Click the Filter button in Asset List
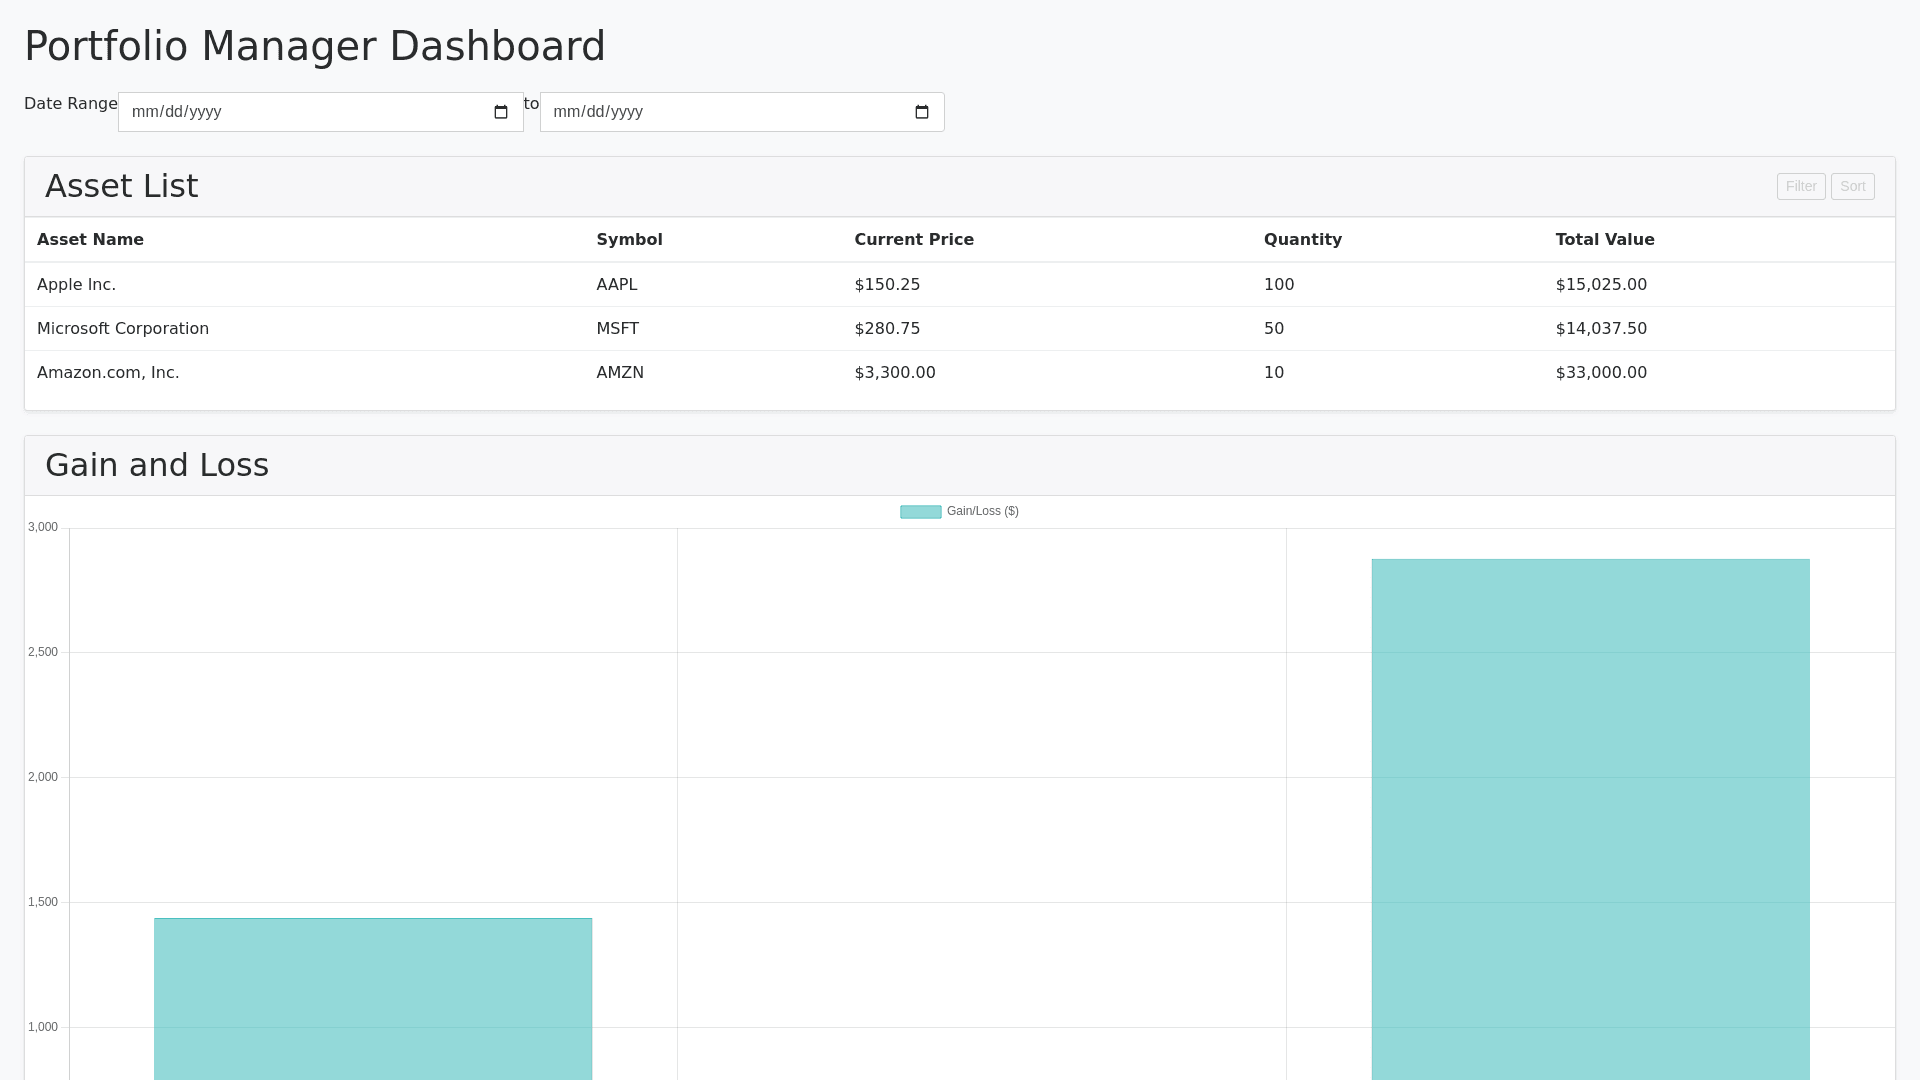 (x=1800, y=187)
